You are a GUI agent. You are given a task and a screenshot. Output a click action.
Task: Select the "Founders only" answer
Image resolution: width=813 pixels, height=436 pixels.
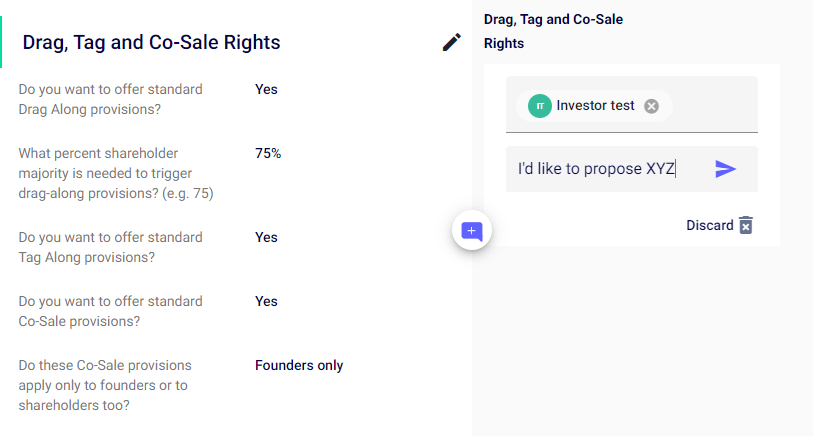pos(299,365)
